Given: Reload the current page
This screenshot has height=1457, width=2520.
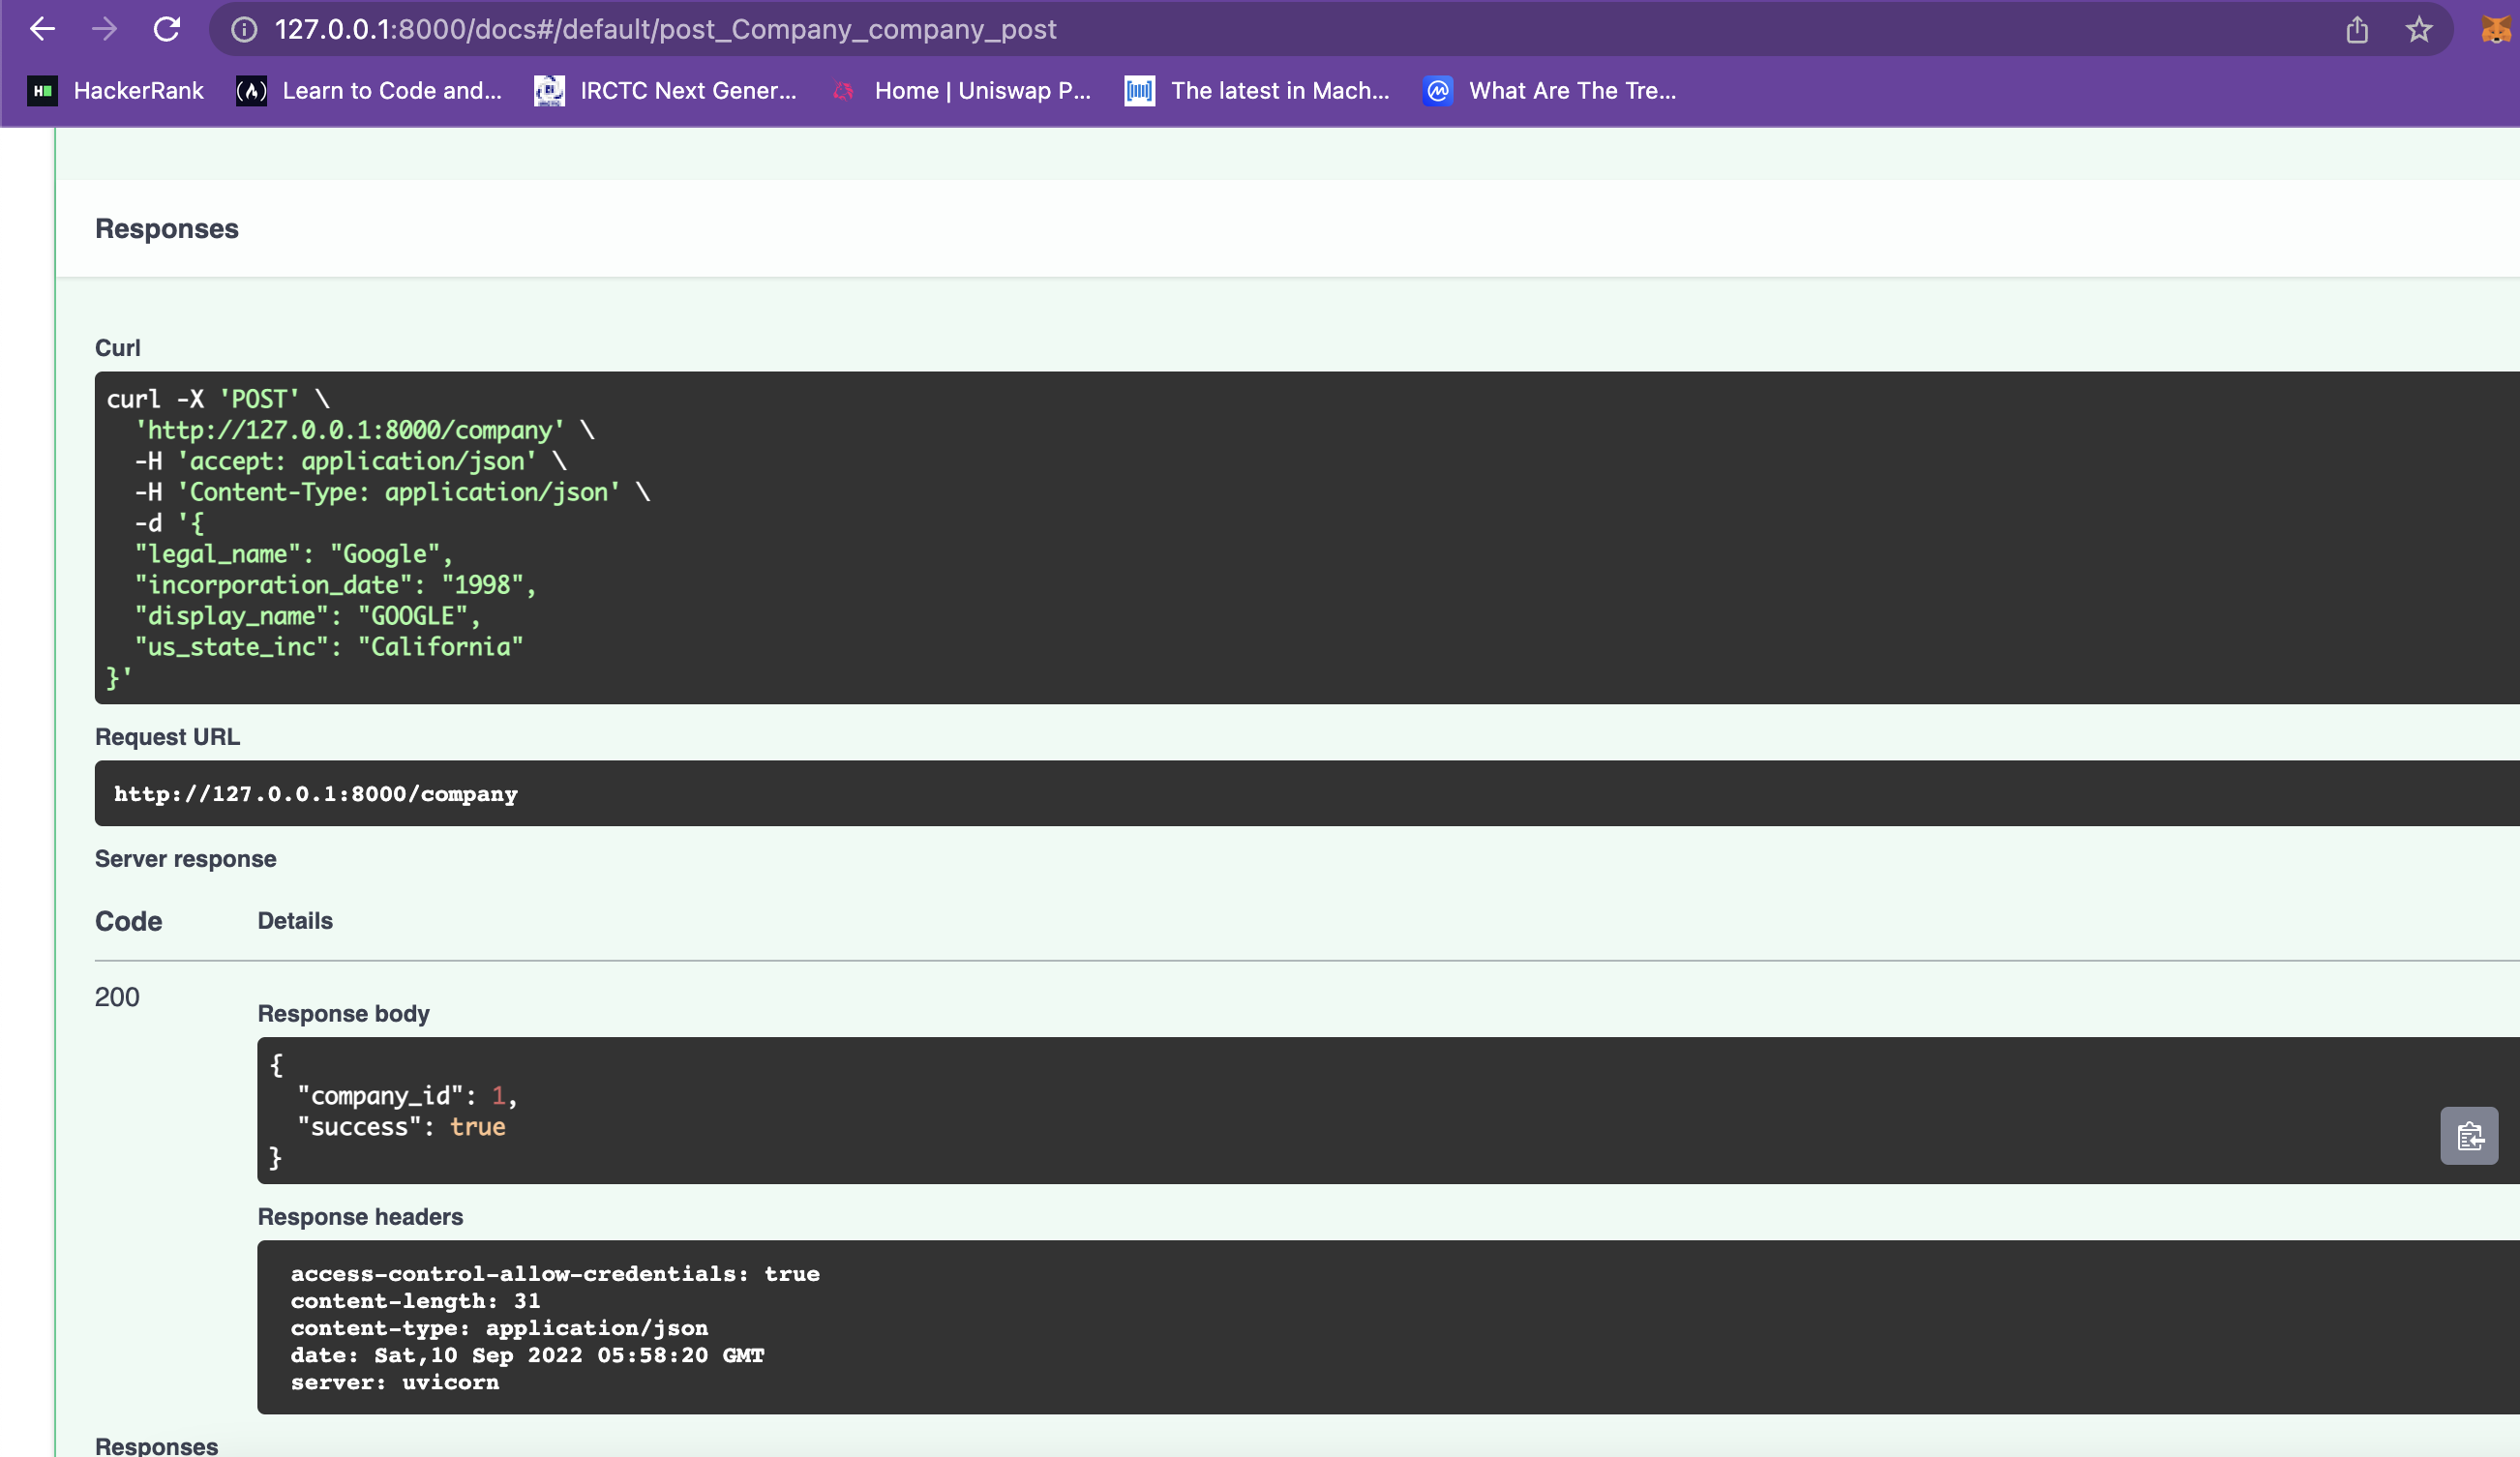Looking at the screenshot, I should click(166, 29).
